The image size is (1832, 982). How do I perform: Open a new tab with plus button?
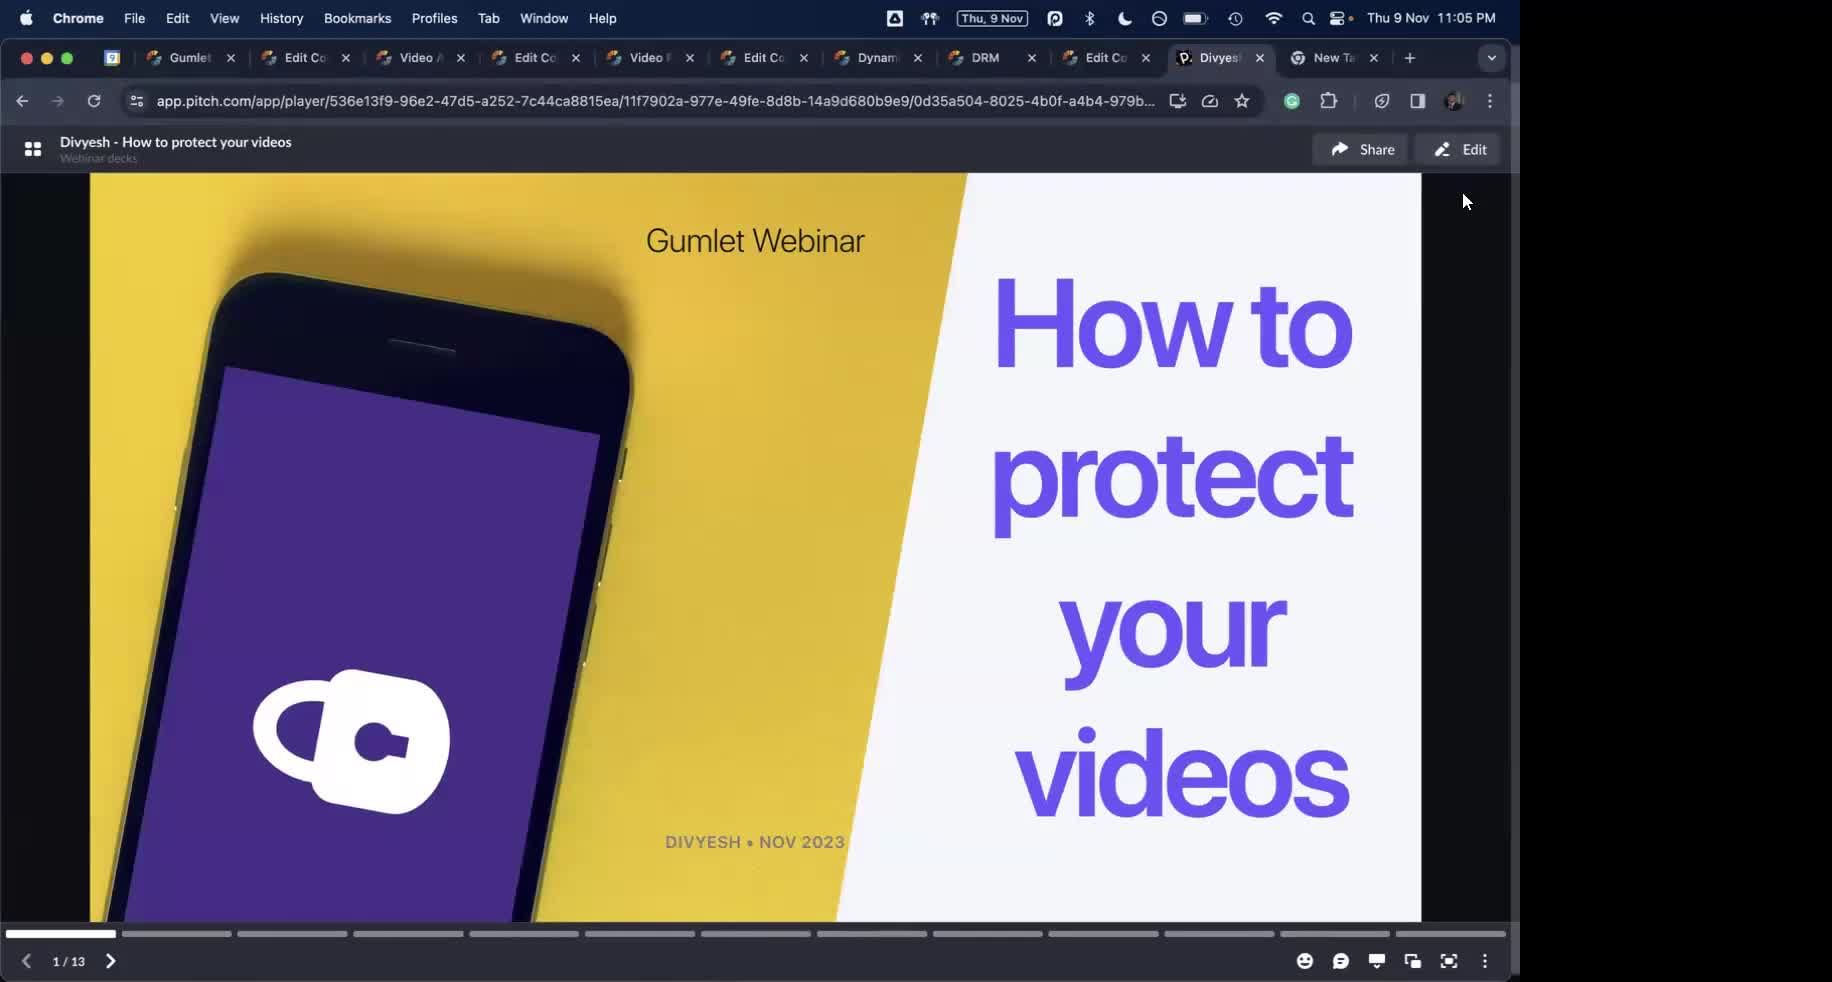1410,58
